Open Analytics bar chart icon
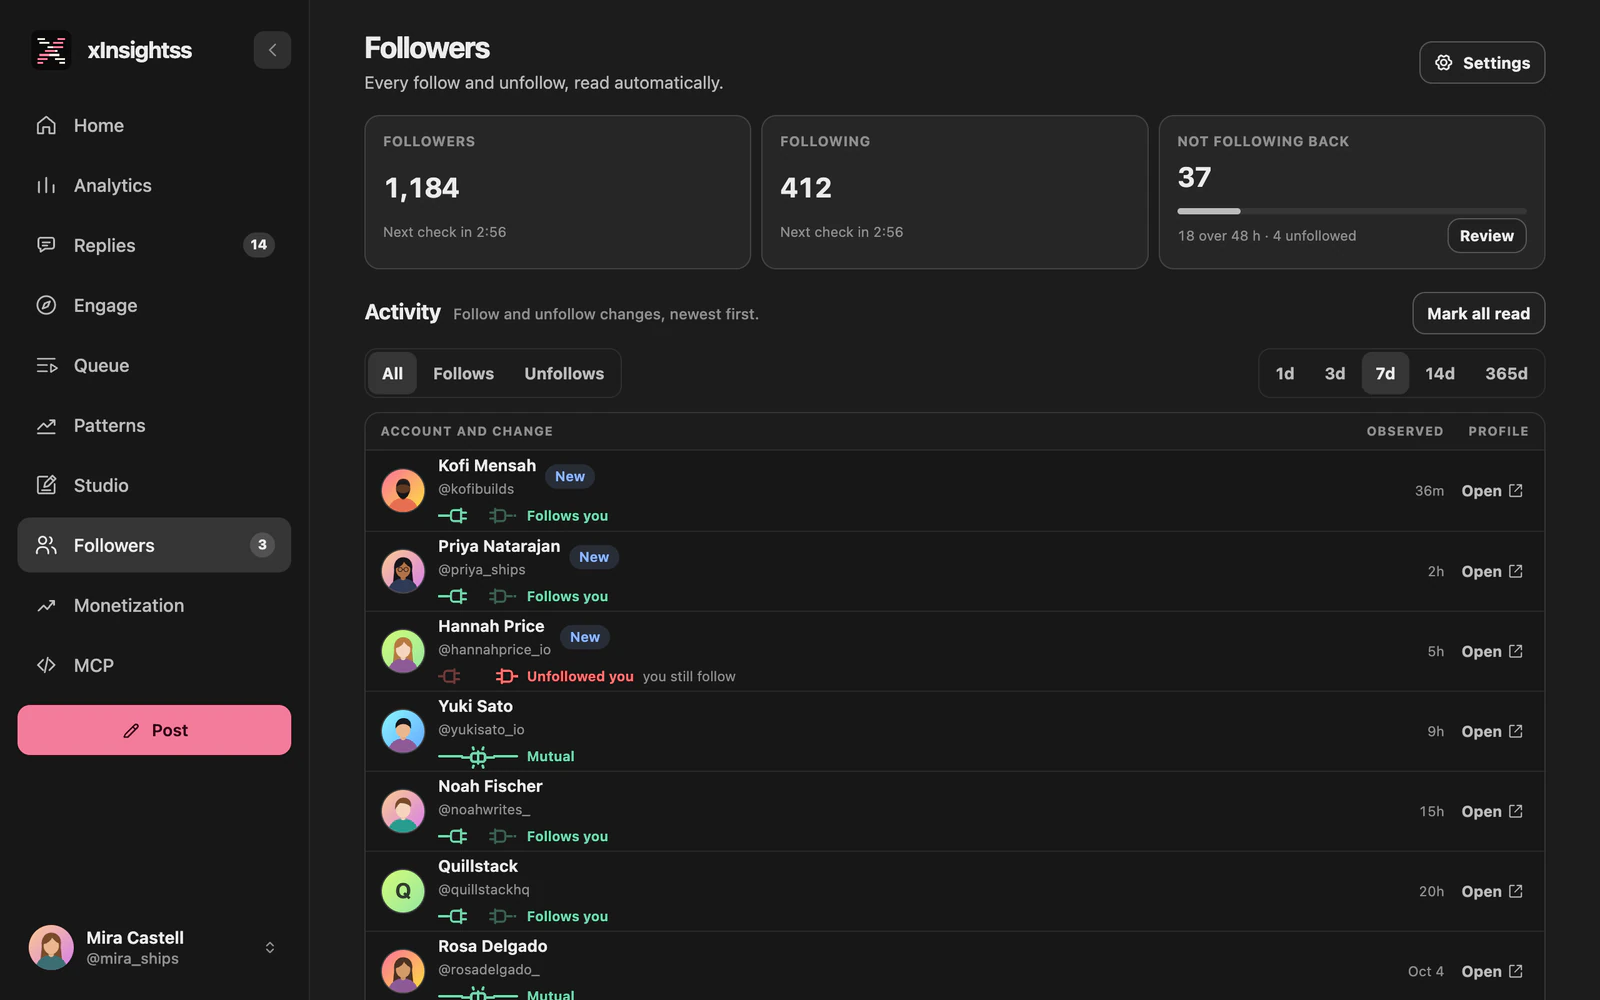 tap(46, 185)
